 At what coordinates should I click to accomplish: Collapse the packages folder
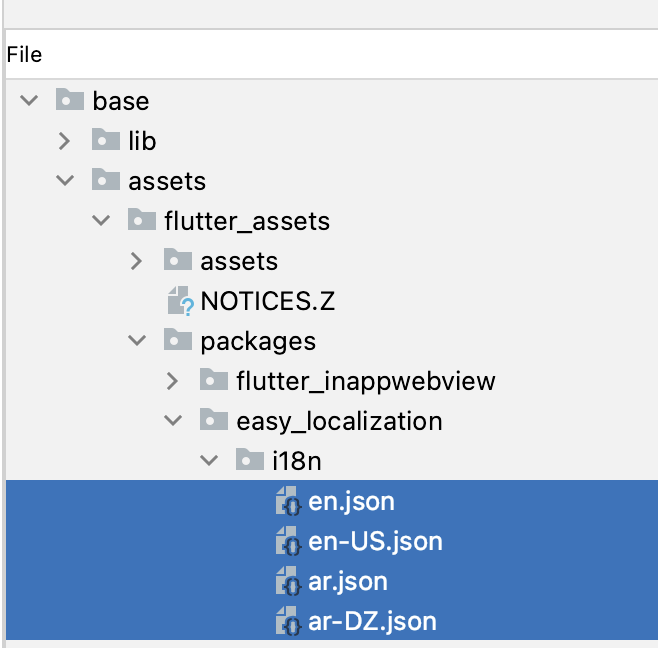137,340
